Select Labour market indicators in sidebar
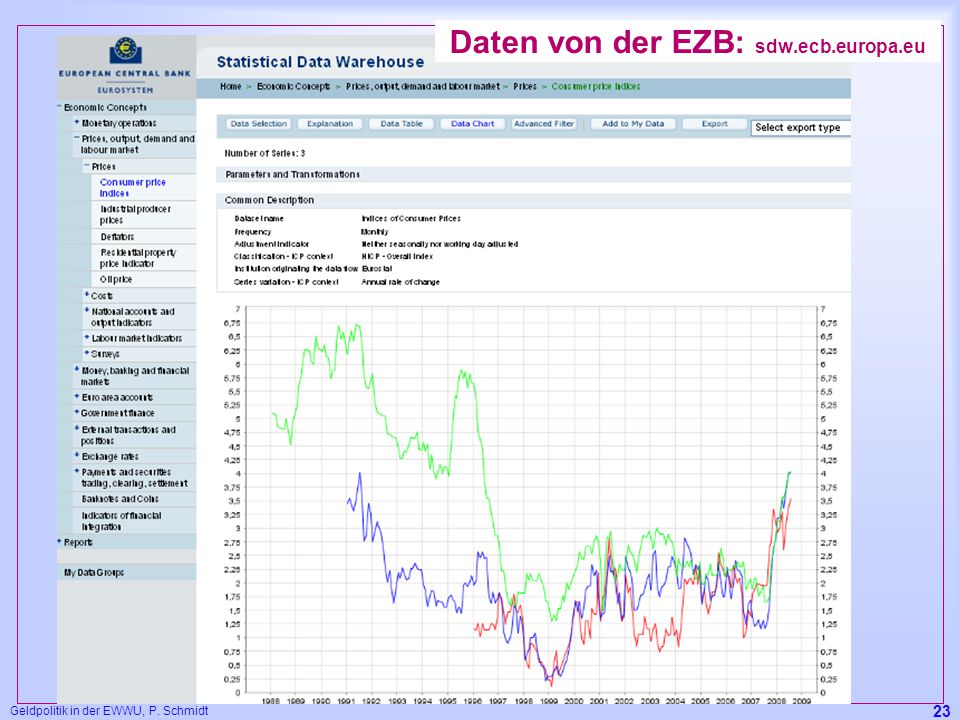The image size is (960, 720). tap(137, 338)
